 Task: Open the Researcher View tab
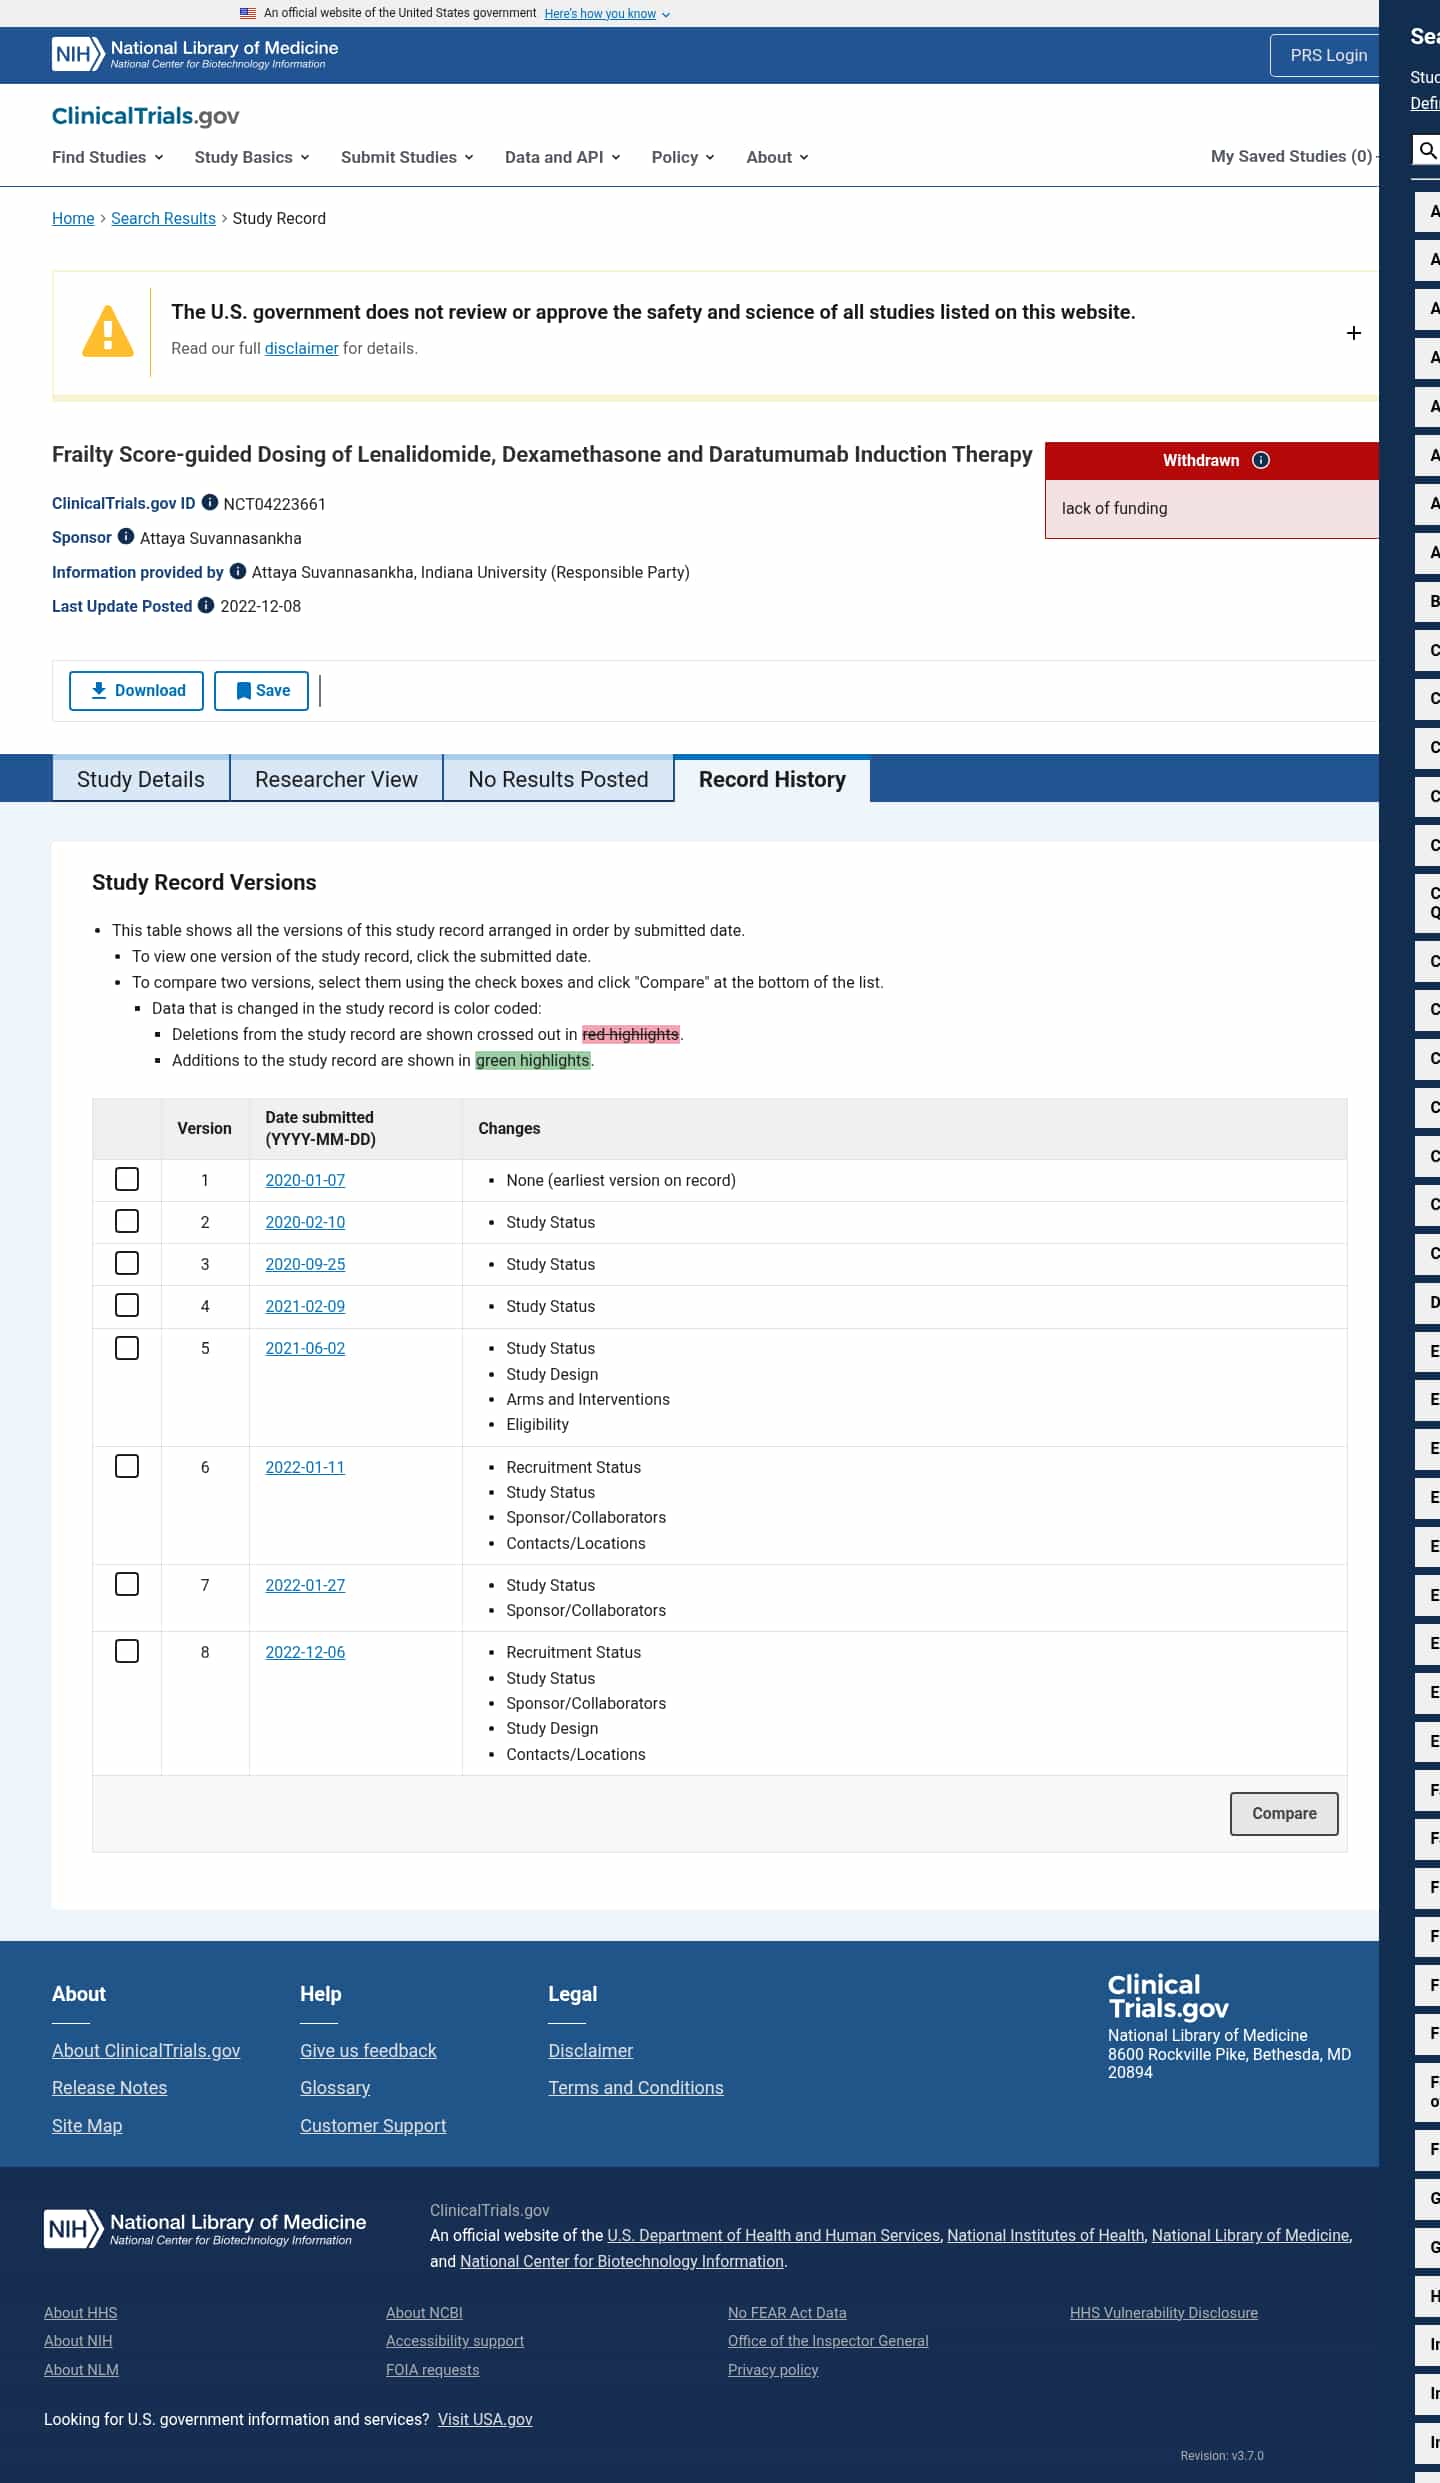(x=336, y=779)
